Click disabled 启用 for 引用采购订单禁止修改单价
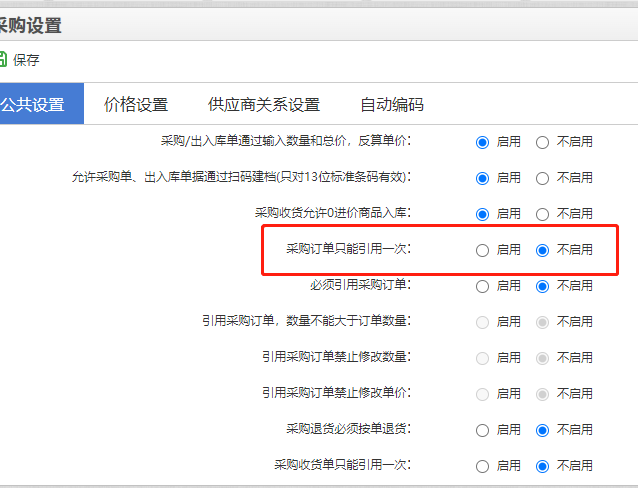 tap(483, 394)
